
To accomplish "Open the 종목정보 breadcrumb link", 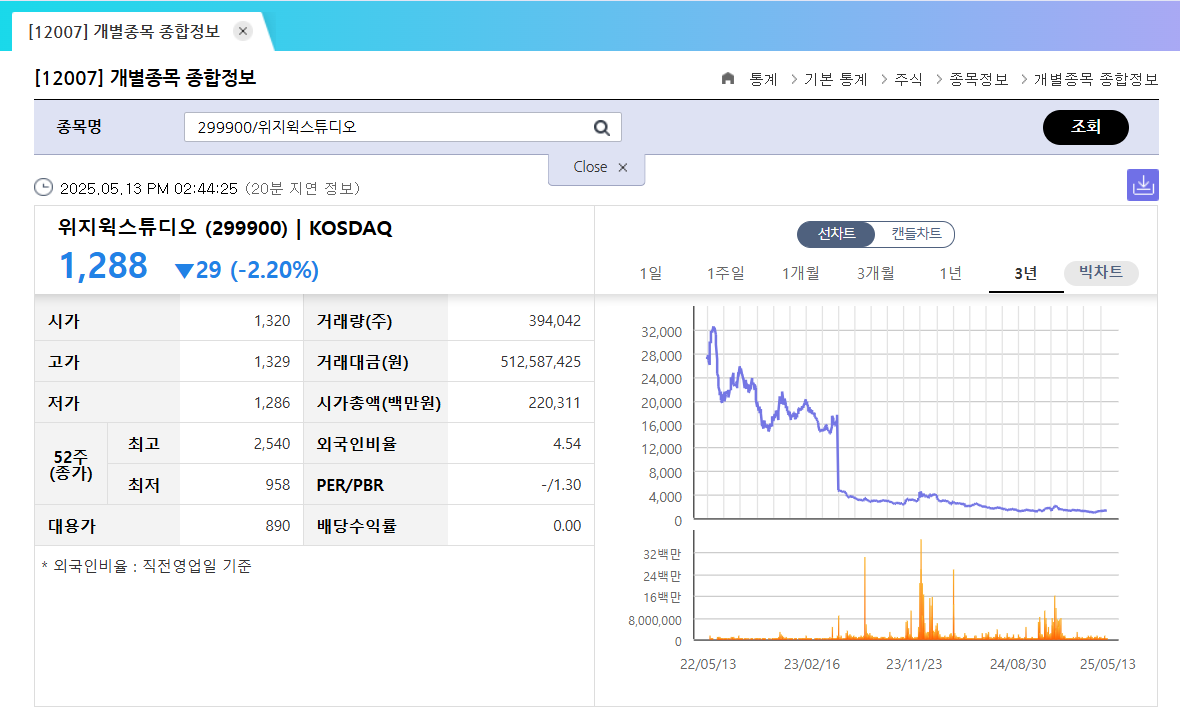I will (x=981, y=79).
